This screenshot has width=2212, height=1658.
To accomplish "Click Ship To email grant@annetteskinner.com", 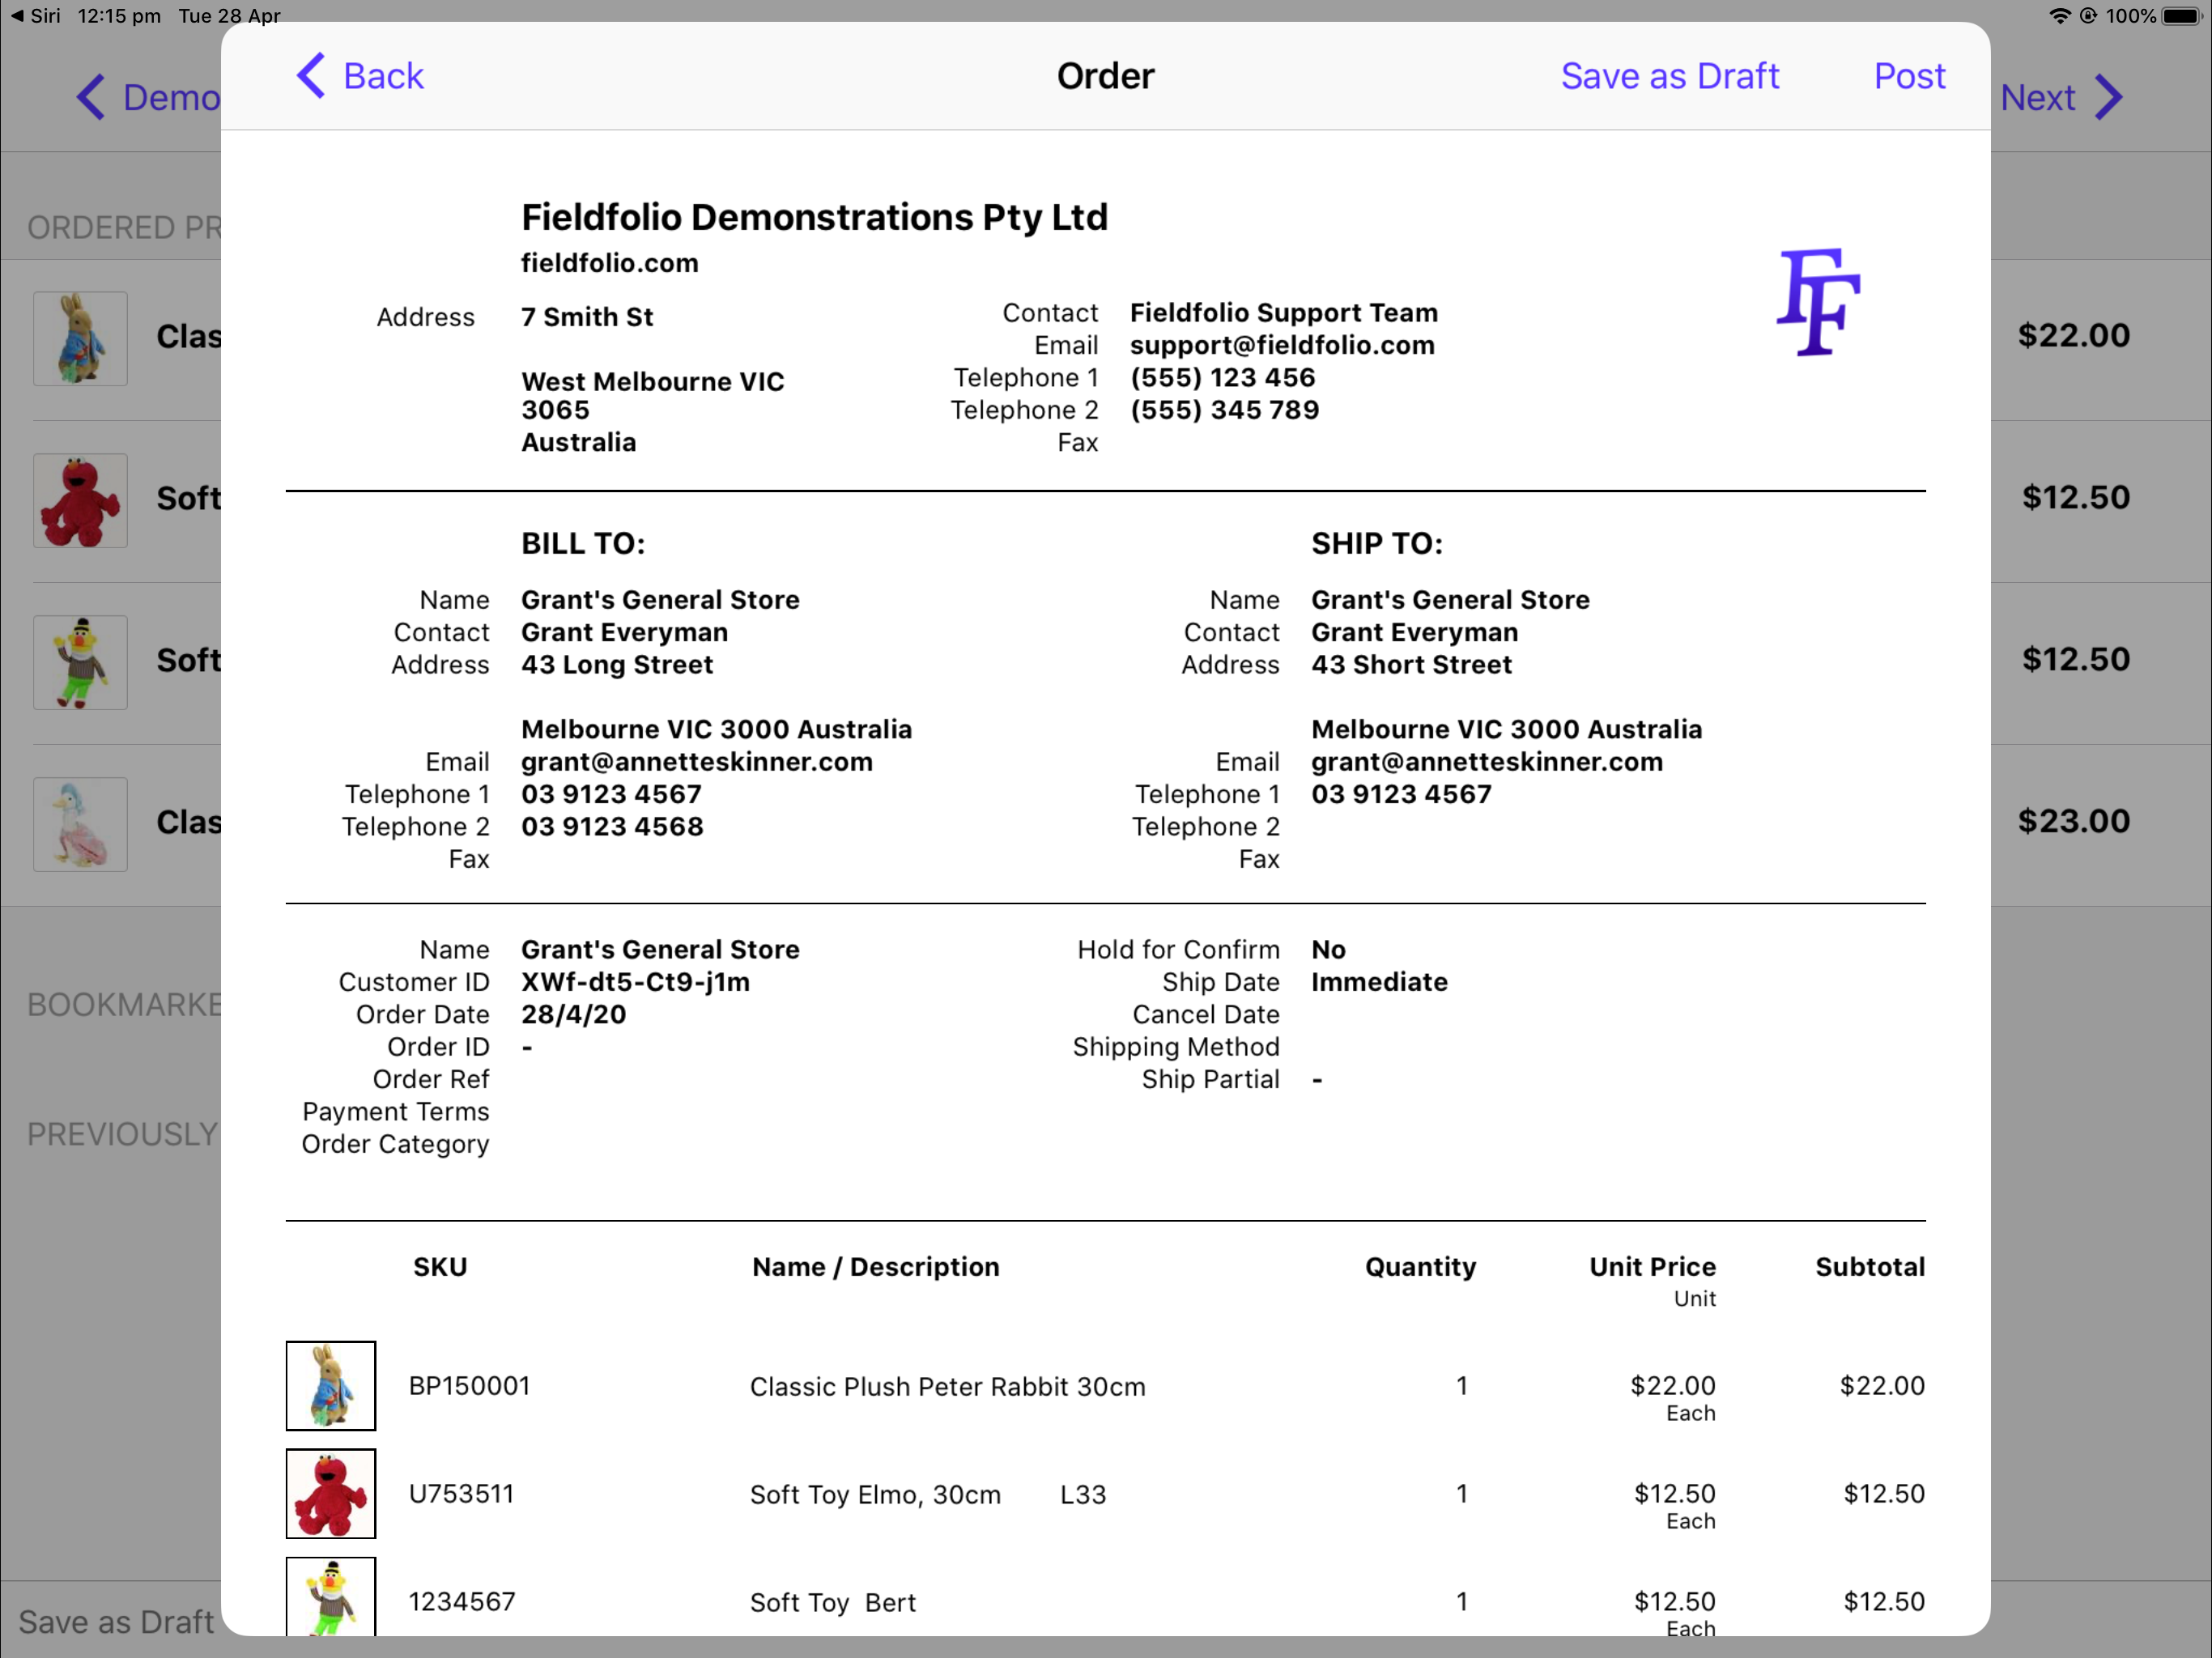I will pyautogui.click(x=1487, y=762).
